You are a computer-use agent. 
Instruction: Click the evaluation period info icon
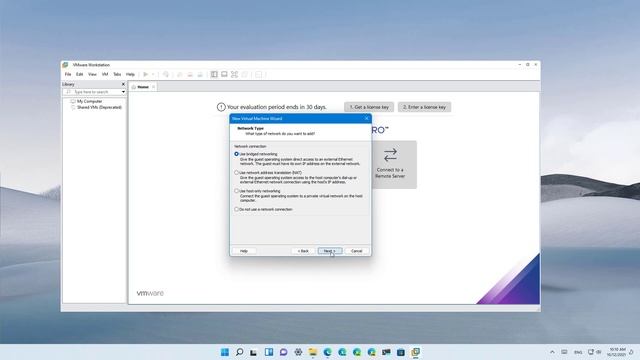221,107
